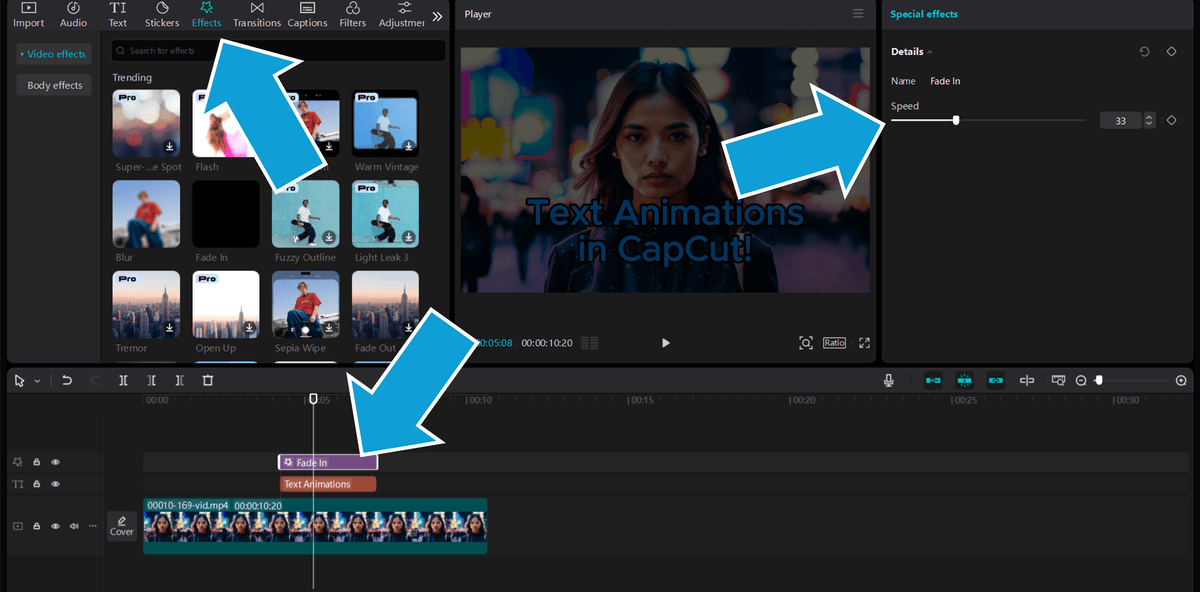Choose the Super Spot effect thumbnail
This screenshot has width=1200, height=592.
pyautogui.click(x=147, y=123)
